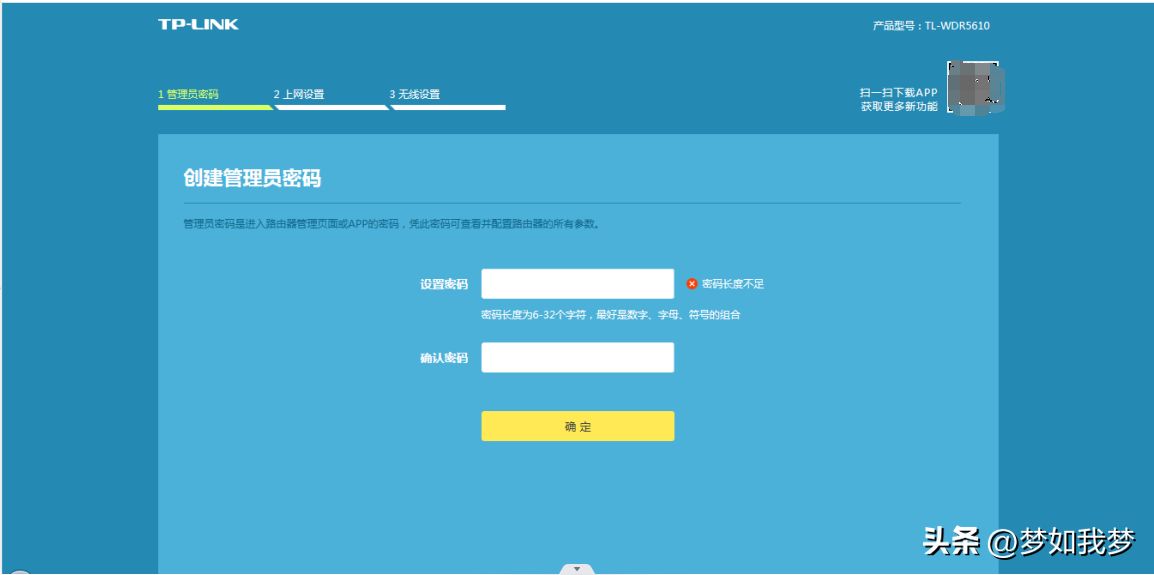Click the password length hint text
1154x575 pixels.
click(610, 315)
